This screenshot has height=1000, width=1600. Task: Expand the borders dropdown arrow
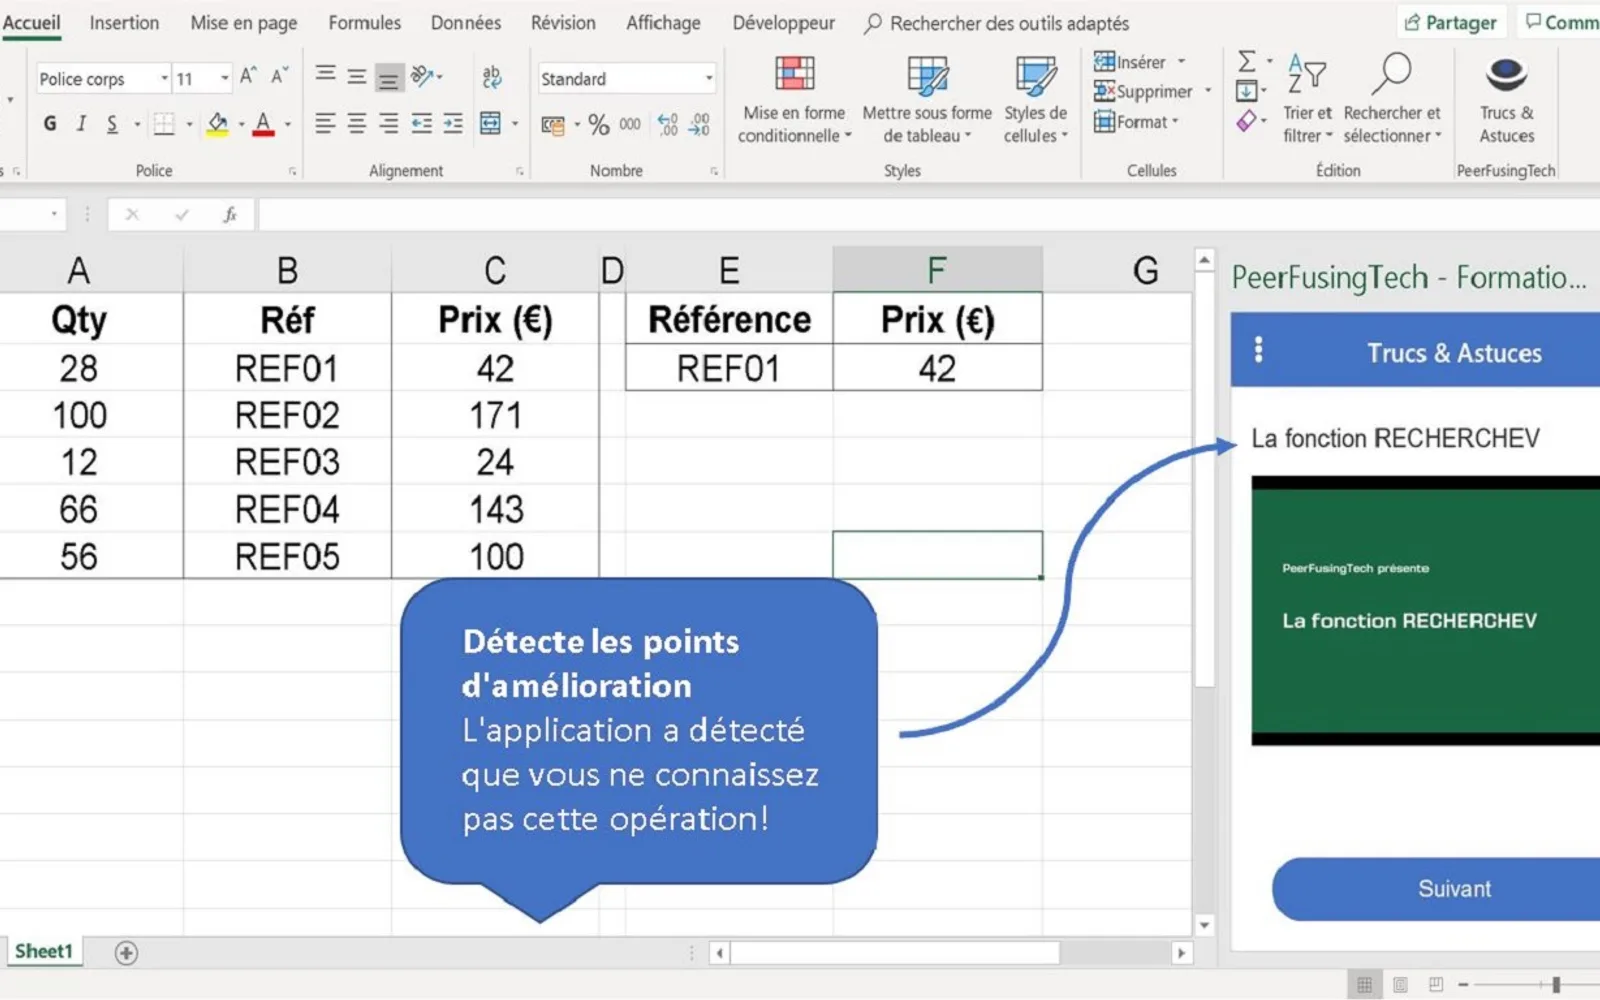coord(189,125)
